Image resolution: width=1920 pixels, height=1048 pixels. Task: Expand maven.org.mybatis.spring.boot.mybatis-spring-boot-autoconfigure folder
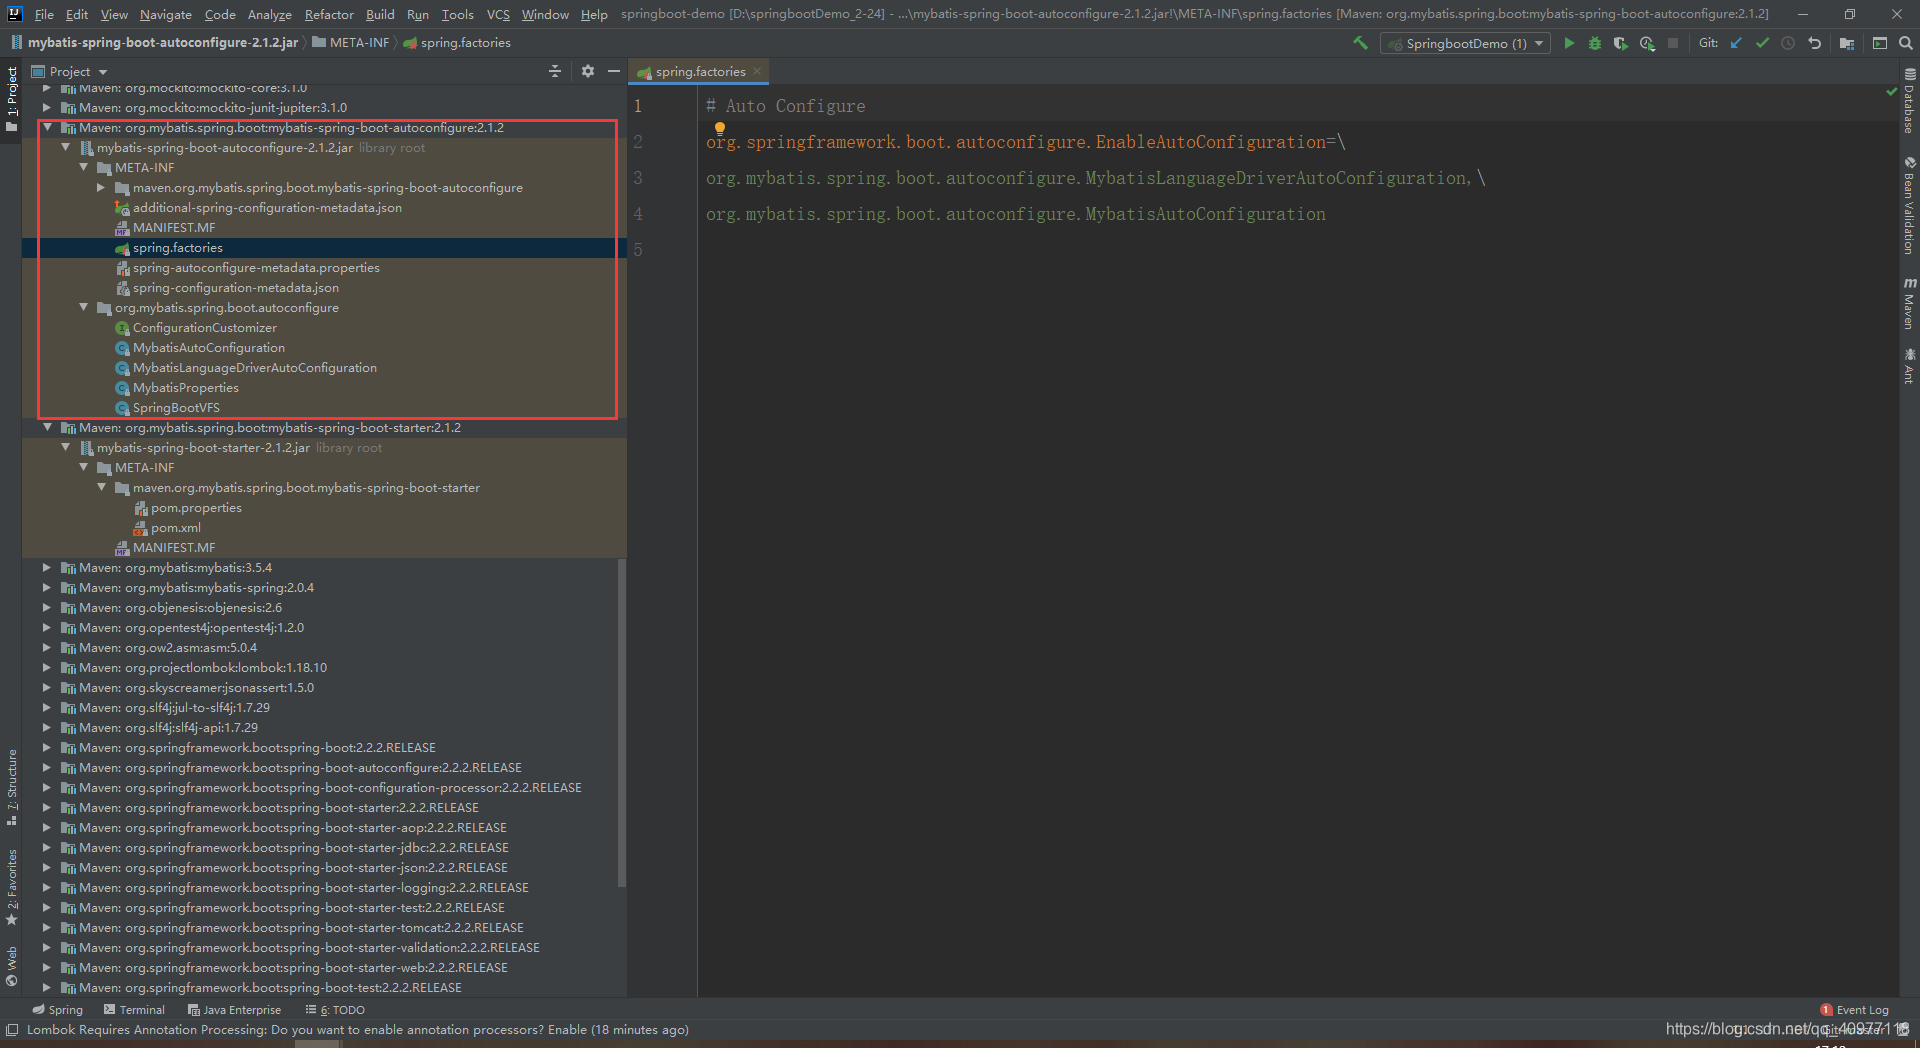[101, 187]
